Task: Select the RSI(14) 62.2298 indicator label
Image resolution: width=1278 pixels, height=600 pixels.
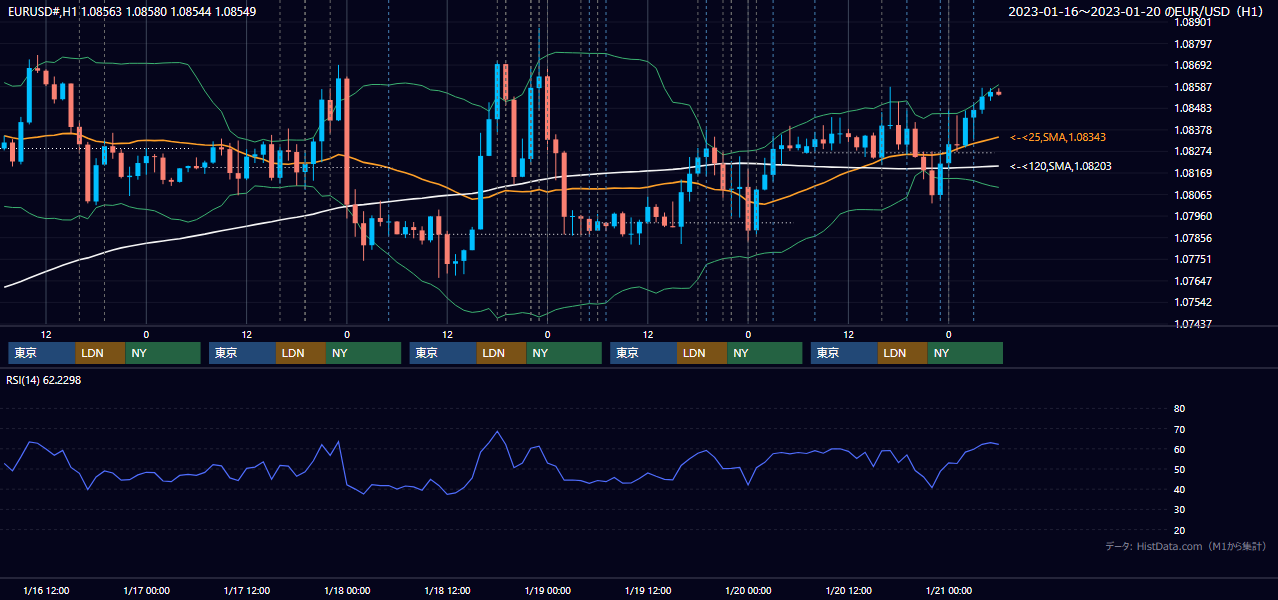Action: point(44,380)
